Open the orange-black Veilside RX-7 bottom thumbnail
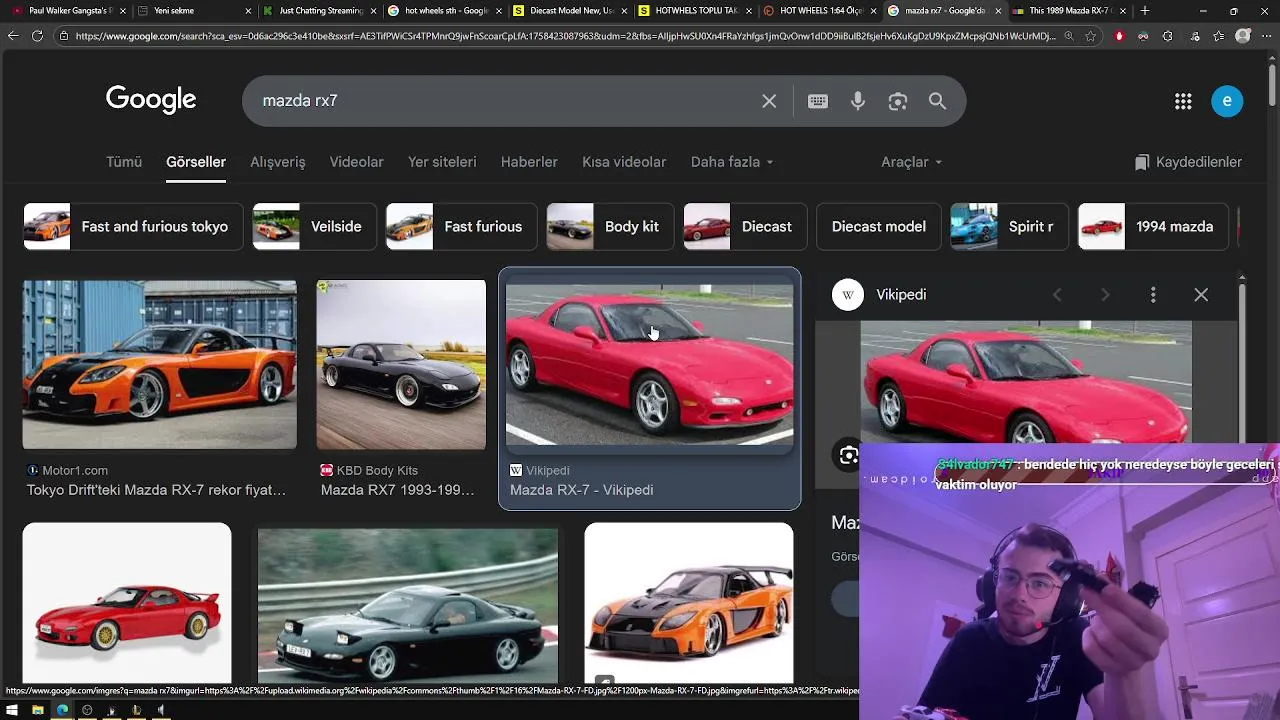 (x=689, y=603)
